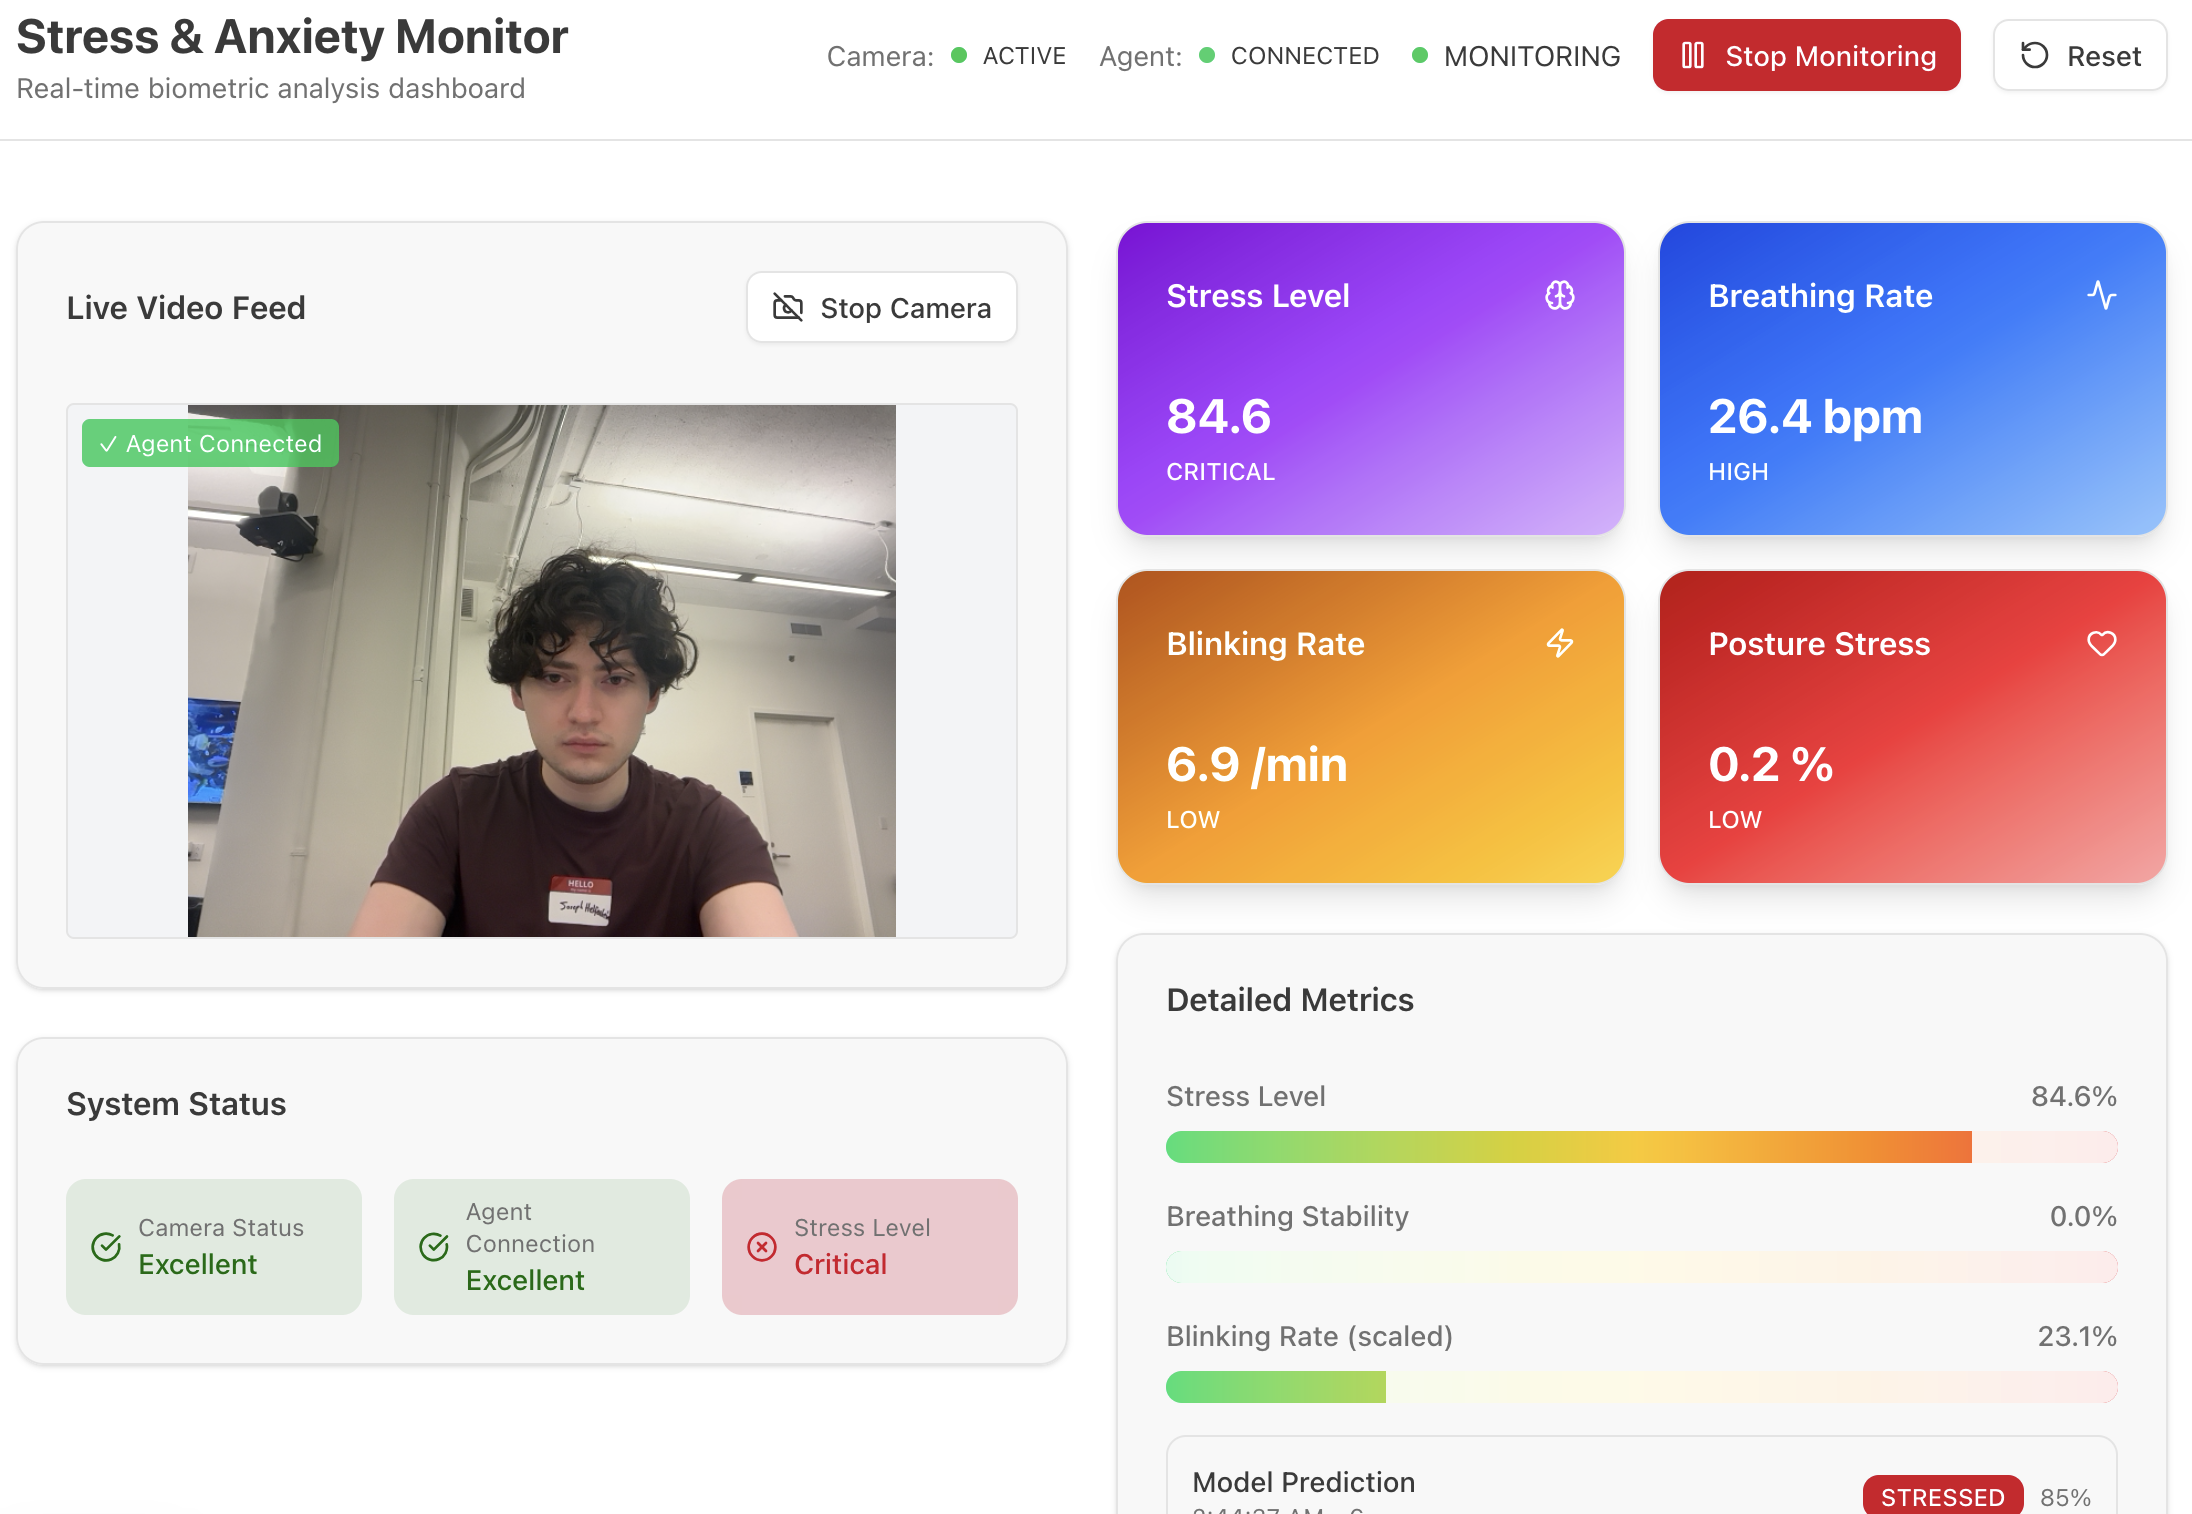Click the lightning bolt icon on Blinking Rate
This screenshot has width=2192, height=1514.
(1559, 643)
